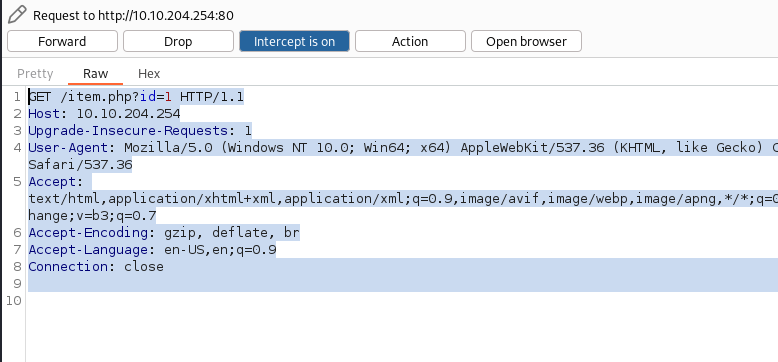Switch to the Hex view tab

pos(149,73)
